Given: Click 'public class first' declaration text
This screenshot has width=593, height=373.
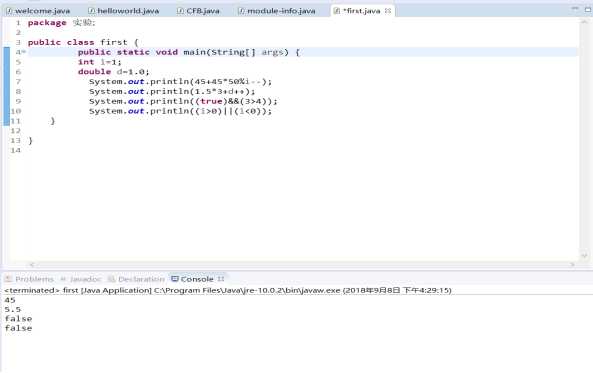Looking at the screenshot, I should [78, 42].
